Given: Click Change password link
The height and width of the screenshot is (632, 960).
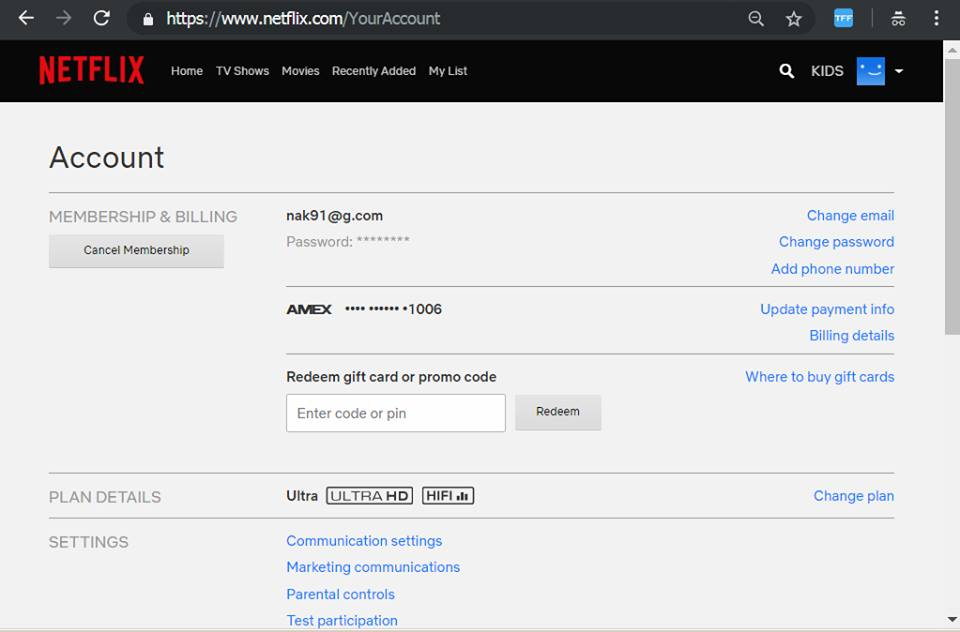Looking at the screenshot, I should coord(836,242).
